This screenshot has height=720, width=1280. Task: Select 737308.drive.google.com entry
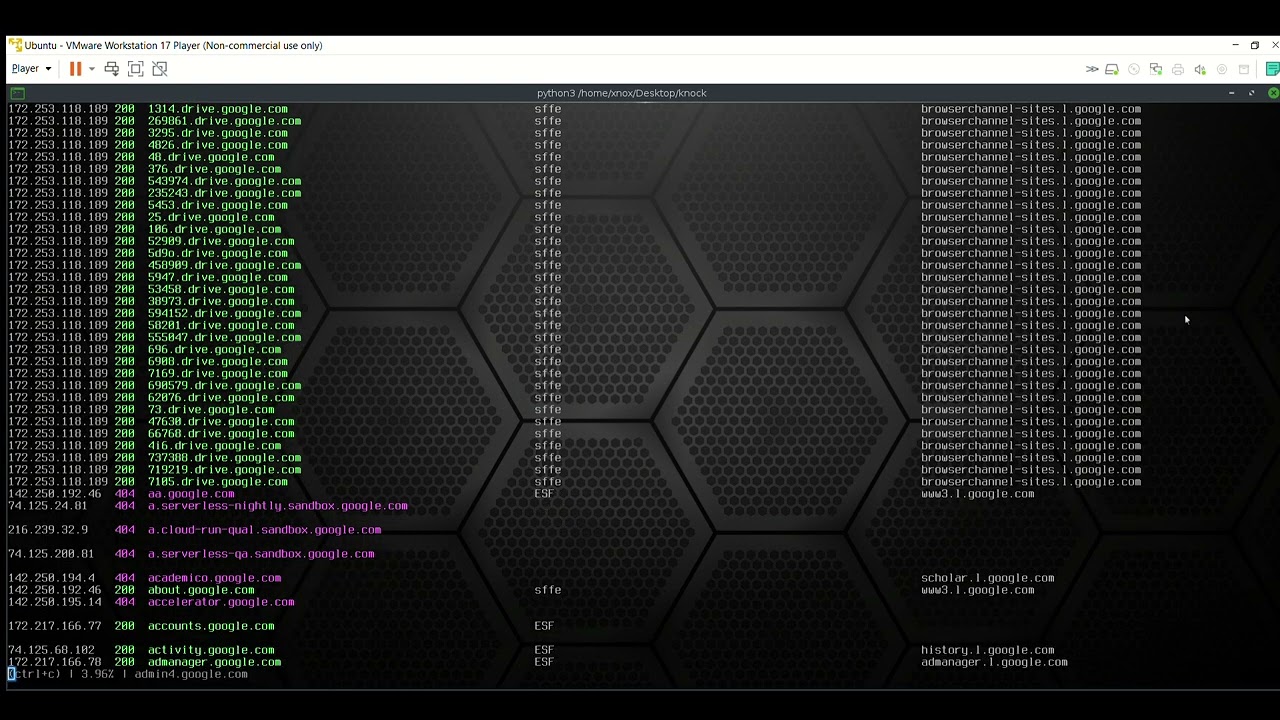click(224, 457)
